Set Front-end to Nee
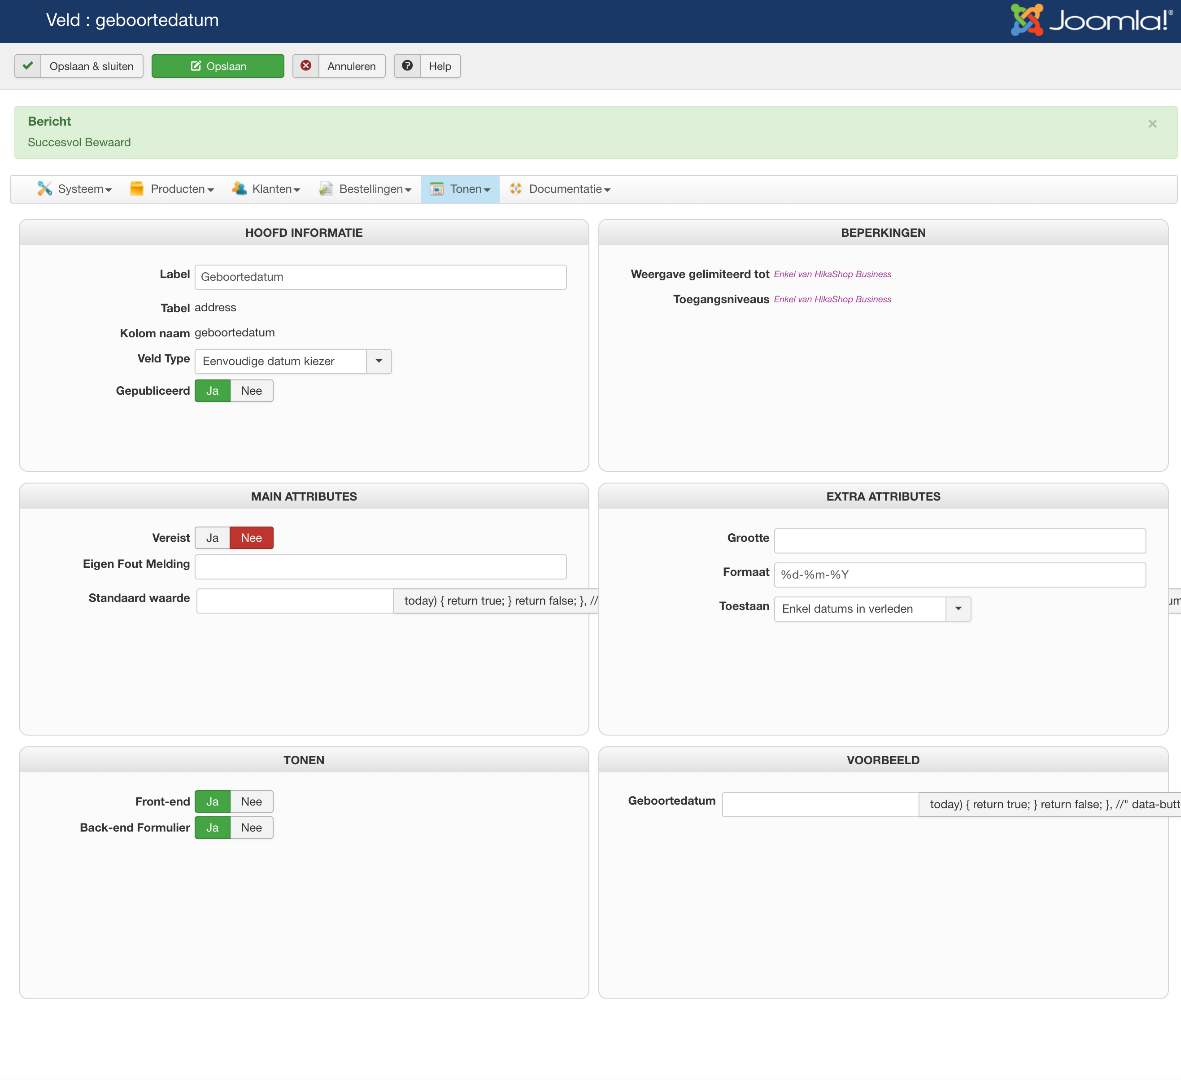1181x1080 pixels. click(x=252, y=802)
